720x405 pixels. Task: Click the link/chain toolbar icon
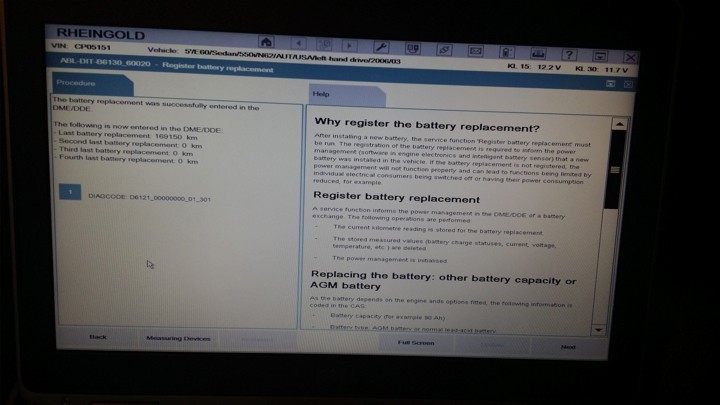pyautogui.click(x=444, y=50)
